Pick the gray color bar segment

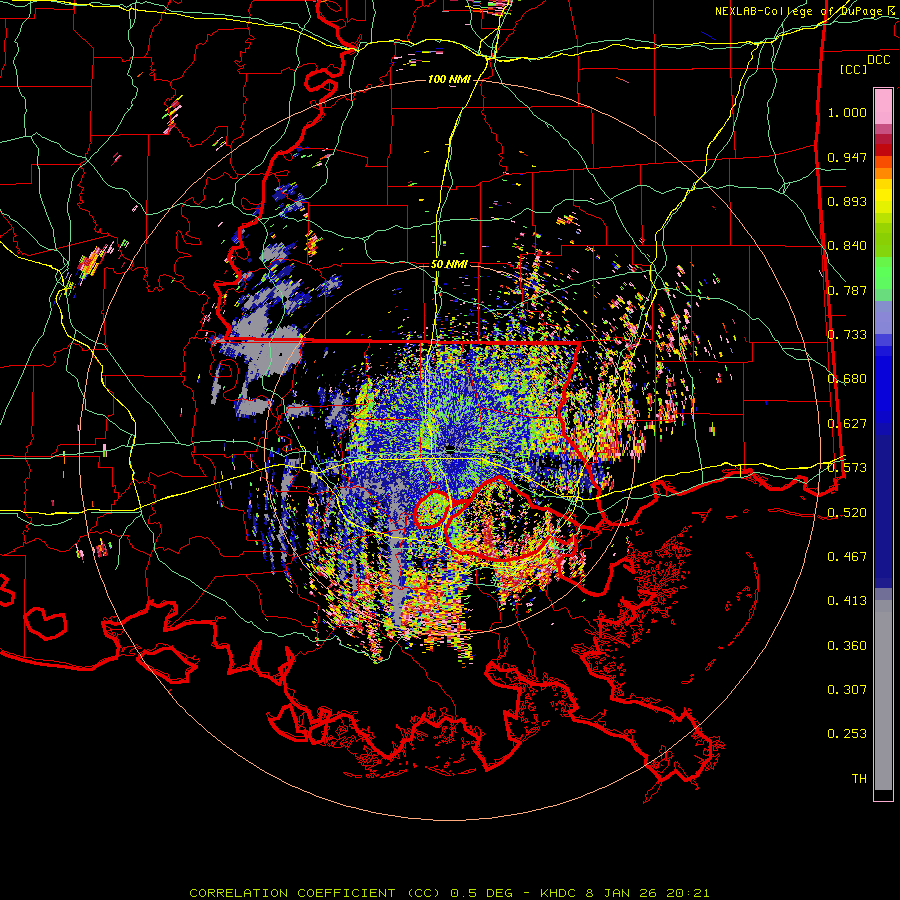click(883, 695)
